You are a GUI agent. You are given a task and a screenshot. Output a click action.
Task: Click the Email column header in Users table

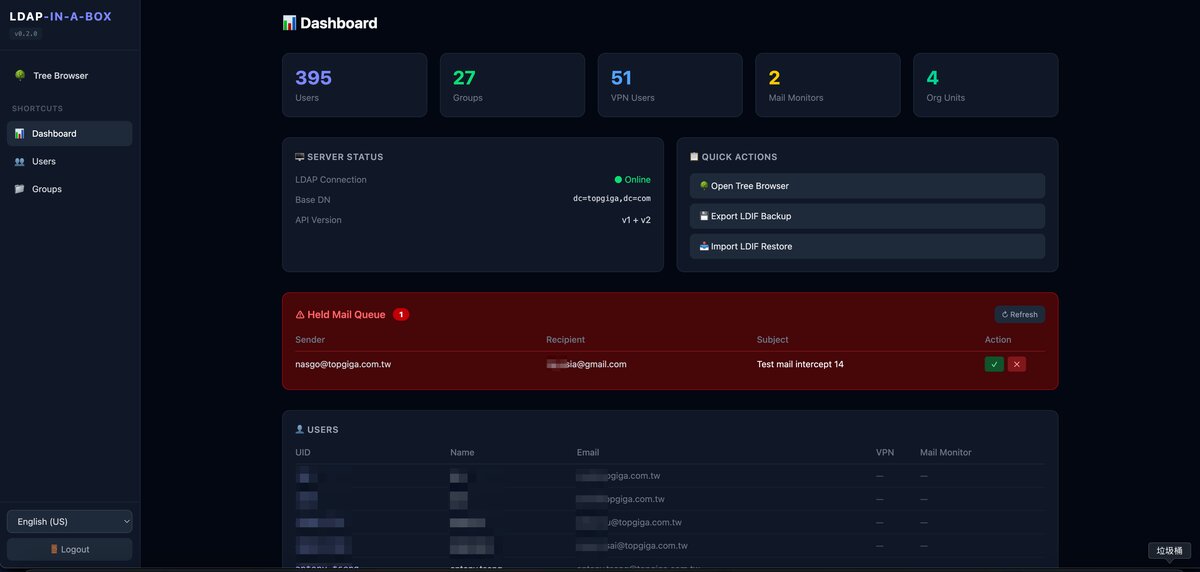588,452
